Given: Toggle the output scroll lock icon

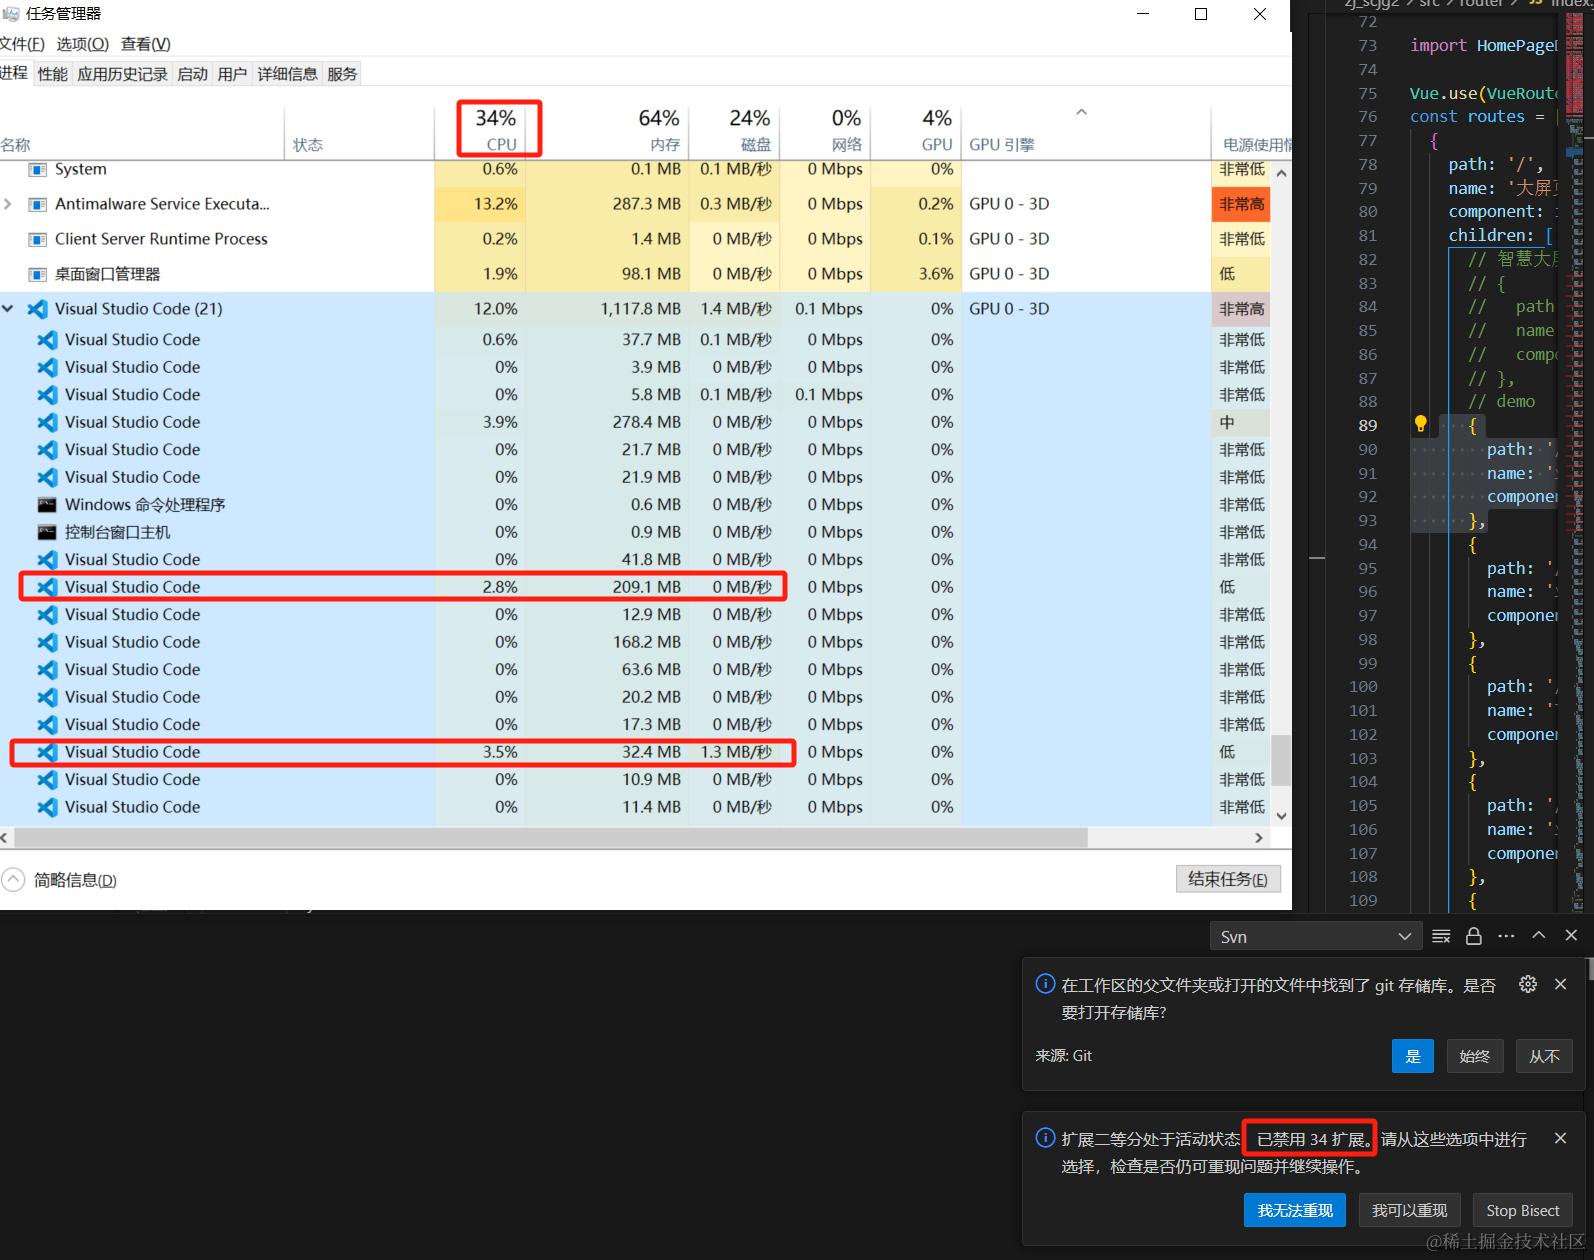Looking at the screenshot, I should pos(1473,936).
